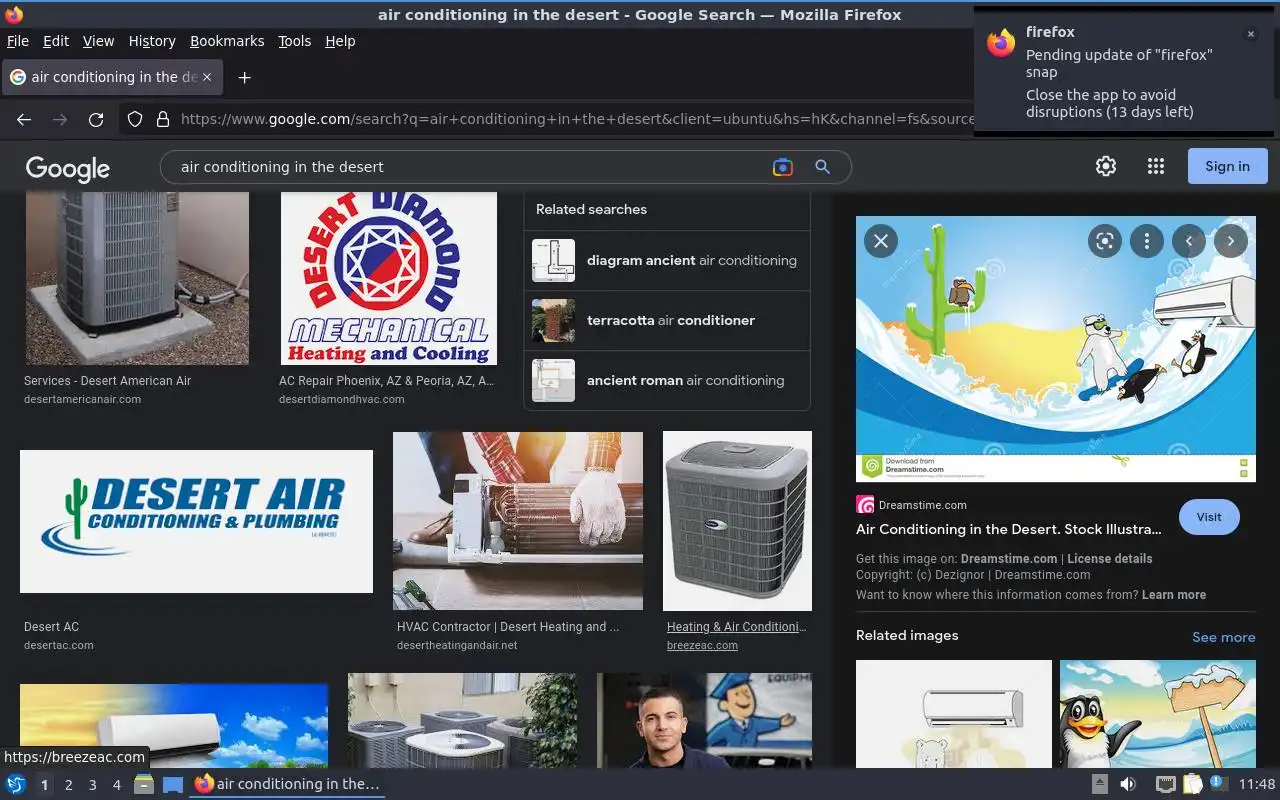Select Firefox window in taskbar
The image size is (1280, 800).
click(287, 784)
